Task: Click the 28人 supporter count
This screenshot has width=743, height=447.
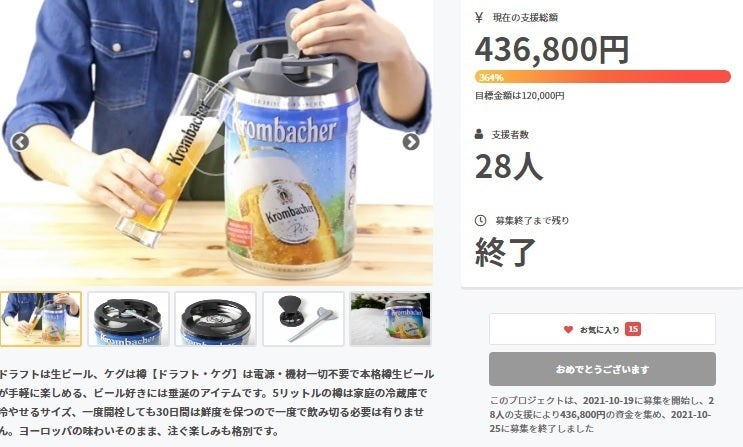Action: [x=509, y=167]
